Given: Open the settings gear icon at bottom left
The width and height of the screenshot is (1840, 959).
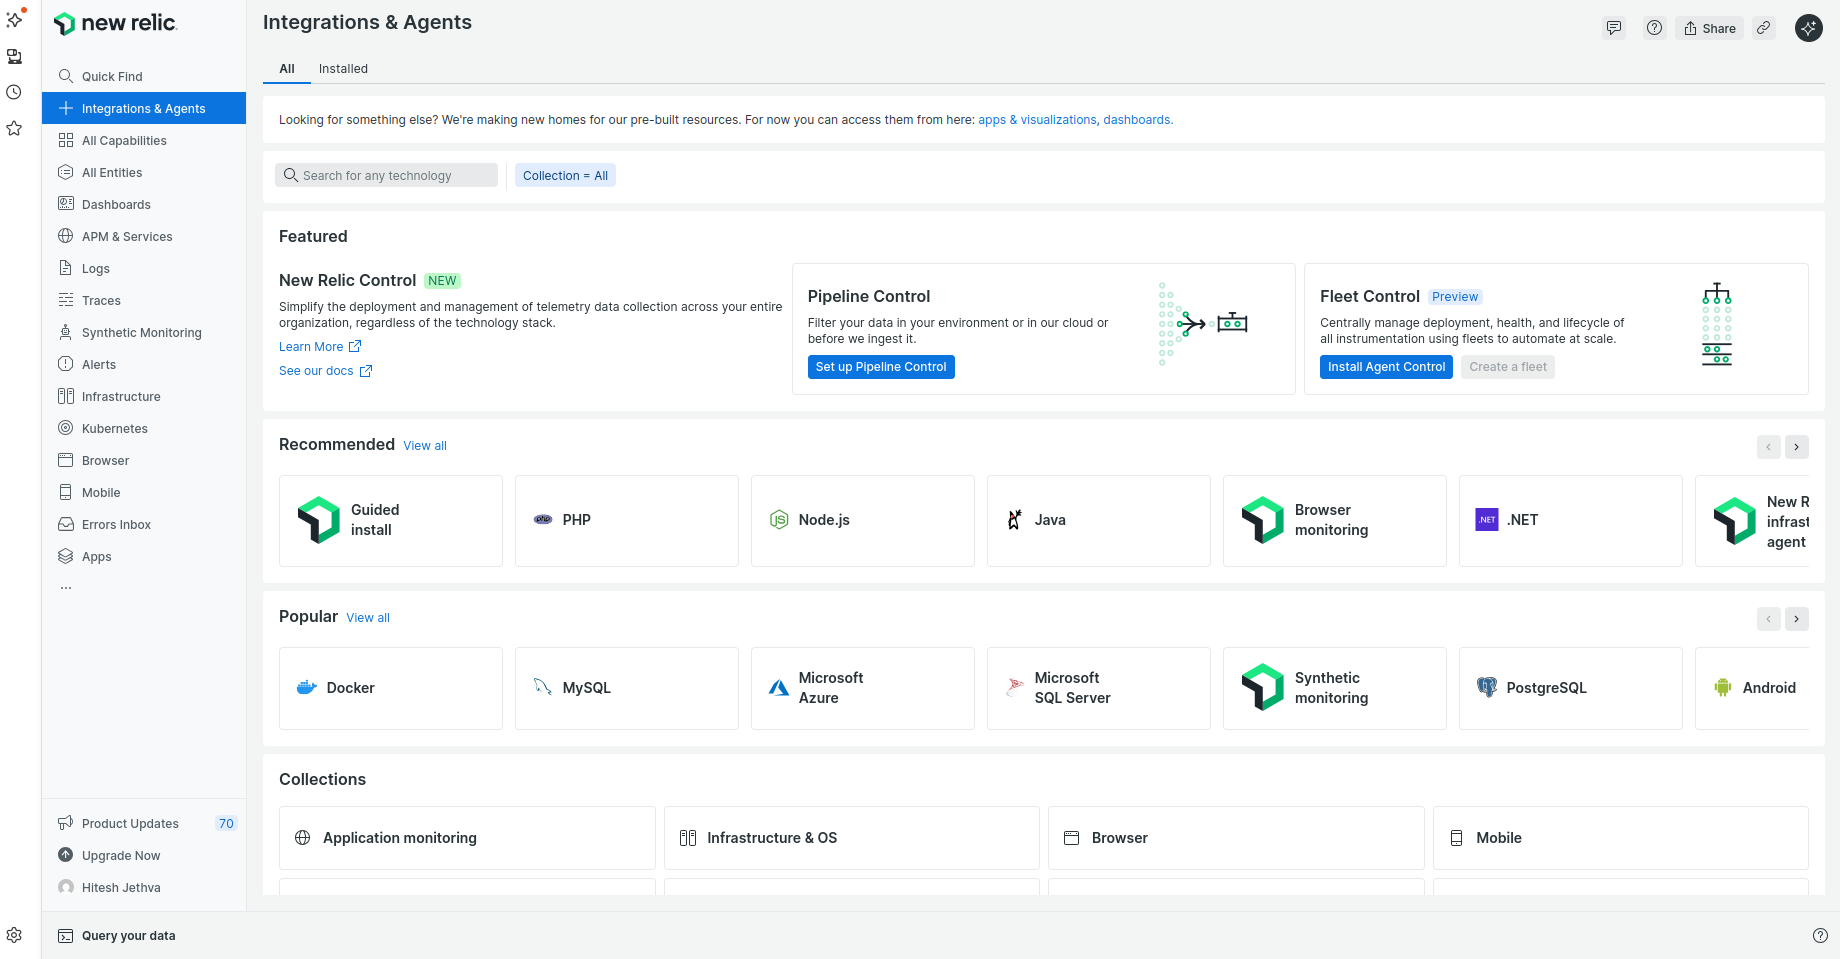Looking at the screenshot, I should tap(14, 935).
